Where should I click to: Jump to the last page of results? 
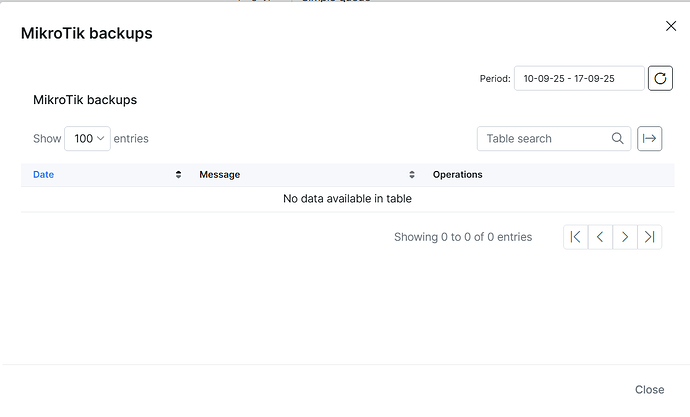[650, 237]
